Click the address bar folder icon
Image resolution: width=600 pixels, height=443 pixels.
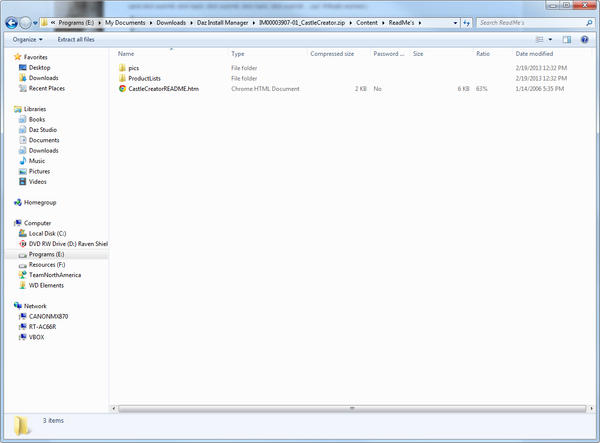[44, 23]
